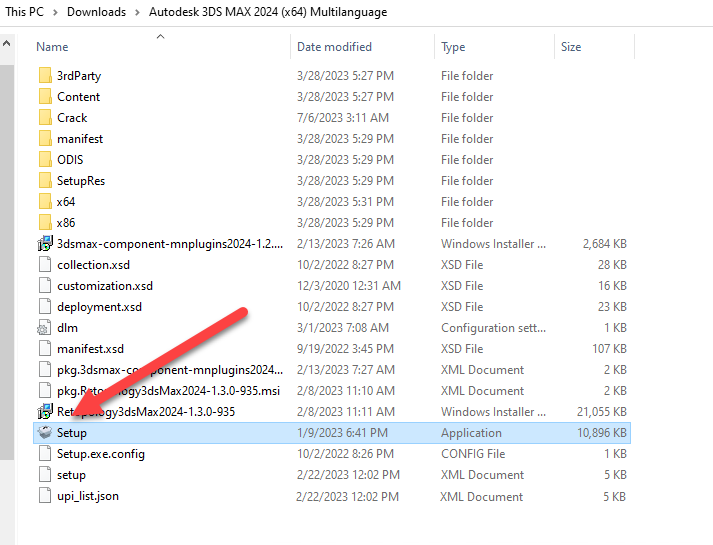The width and height of the screenshot is (713, 545).
Task: Go to This PC in breadcrumb
Action: point(25,12)
